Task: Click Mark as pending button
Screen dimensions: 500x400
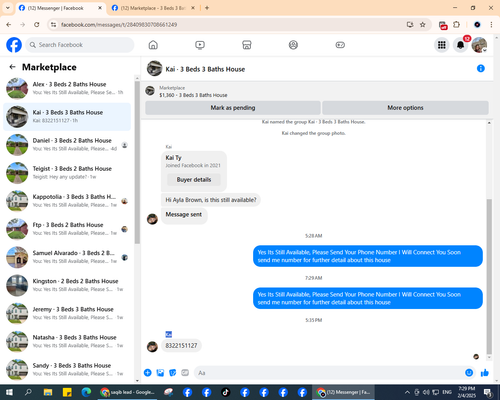Action: point(233,108)
